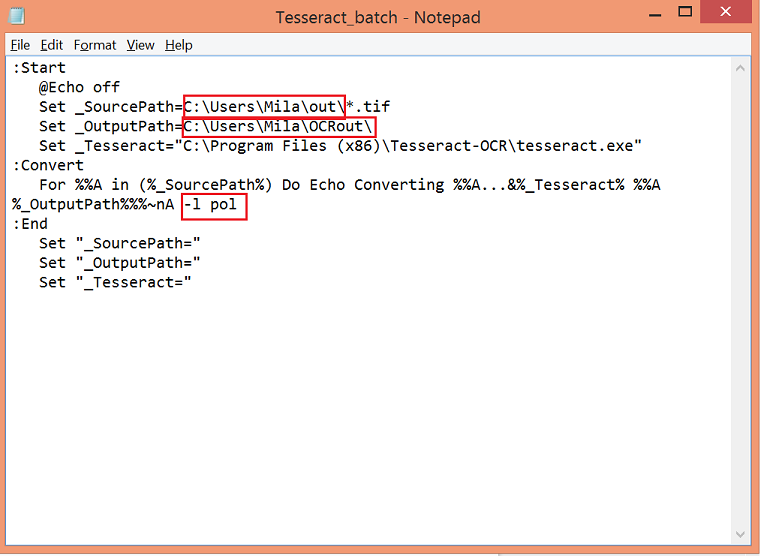
Task: Place cursor on the :Convert label line
Action: [48, 166]
